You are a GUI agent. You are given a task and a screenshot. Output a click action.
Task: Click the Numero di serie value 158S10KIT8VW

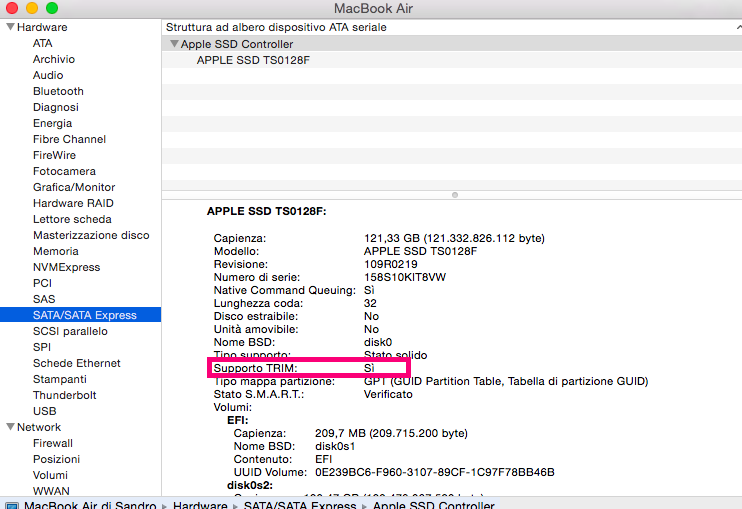(405, 277)
